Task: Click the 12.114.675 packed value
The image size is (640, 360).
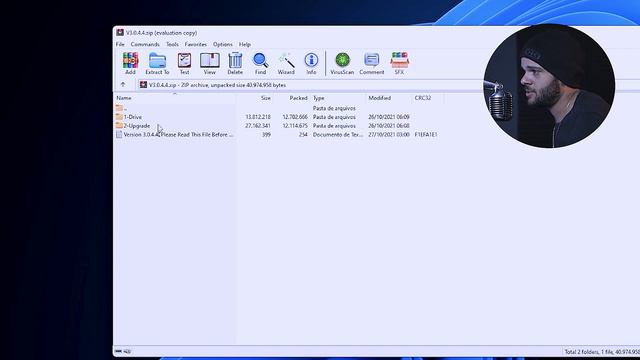Action: coord(295,126)
